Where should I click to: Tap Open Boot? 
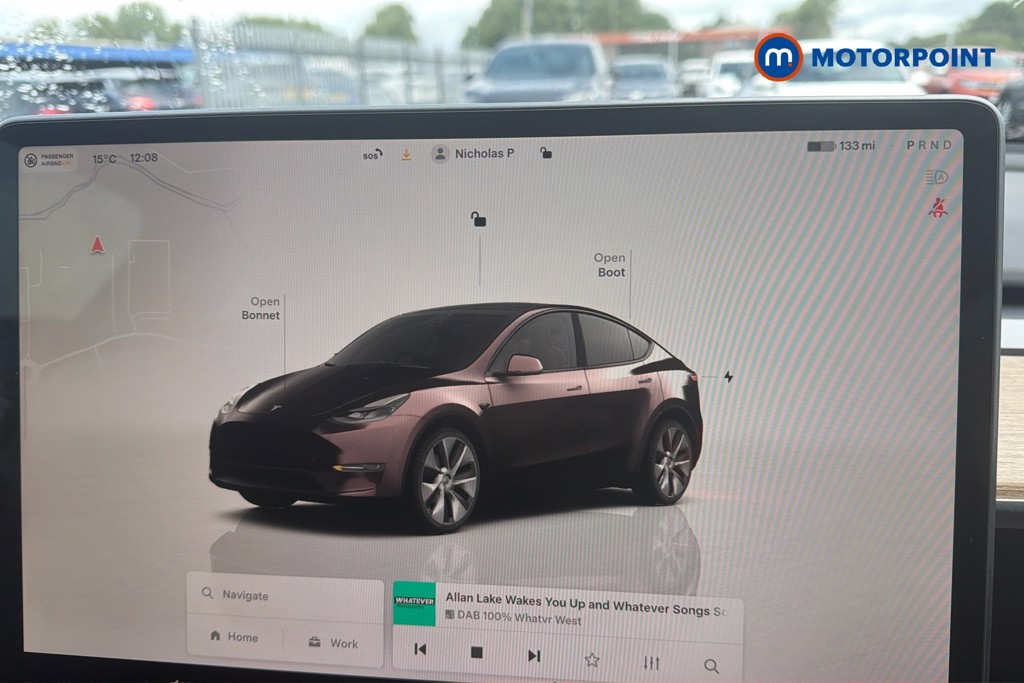610,265
